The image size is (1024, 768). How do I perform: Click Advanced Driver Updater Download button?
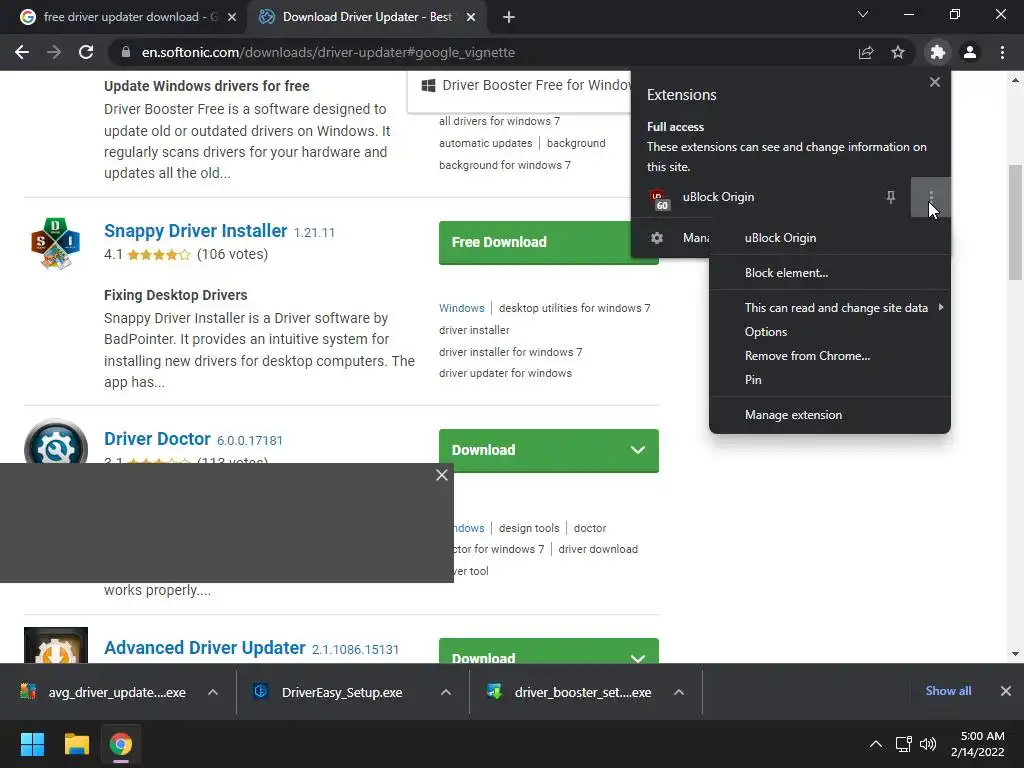pyautogui.click(x=549, y=652)
